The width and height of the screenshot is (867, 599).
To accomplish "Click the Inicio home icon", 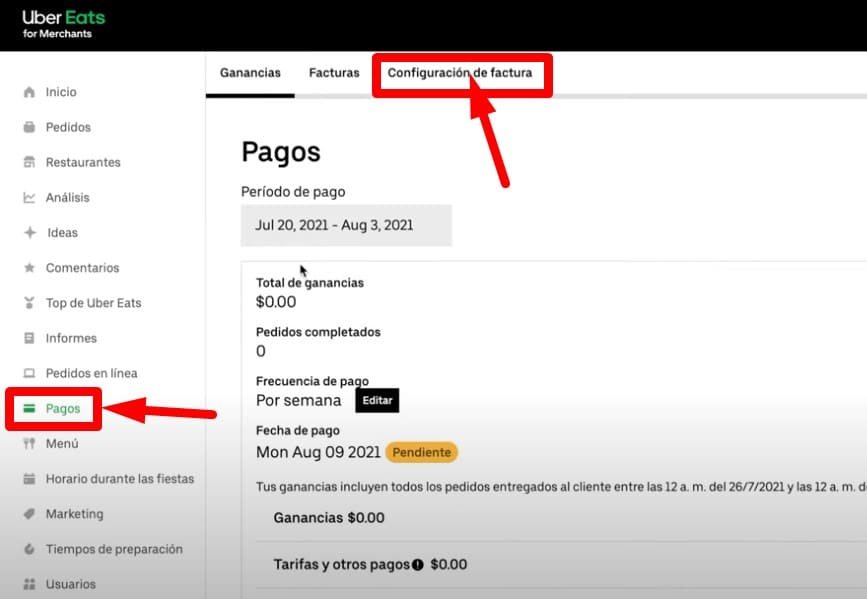I will click(x=29, y=92).
